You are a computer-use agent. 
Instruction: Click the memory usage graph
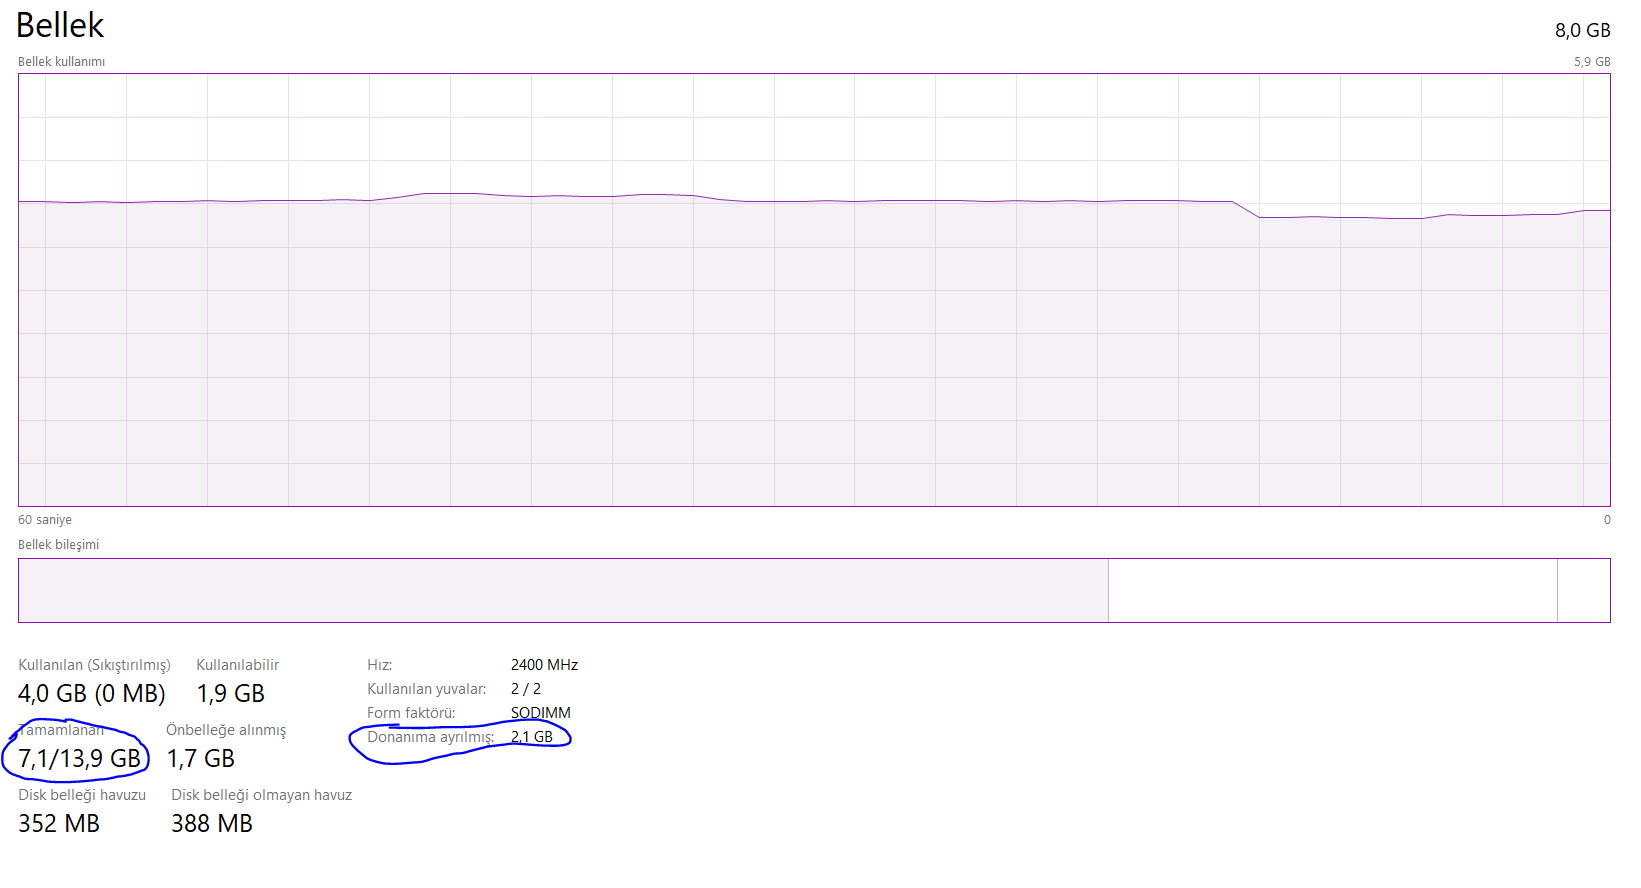tap(814, 290)
